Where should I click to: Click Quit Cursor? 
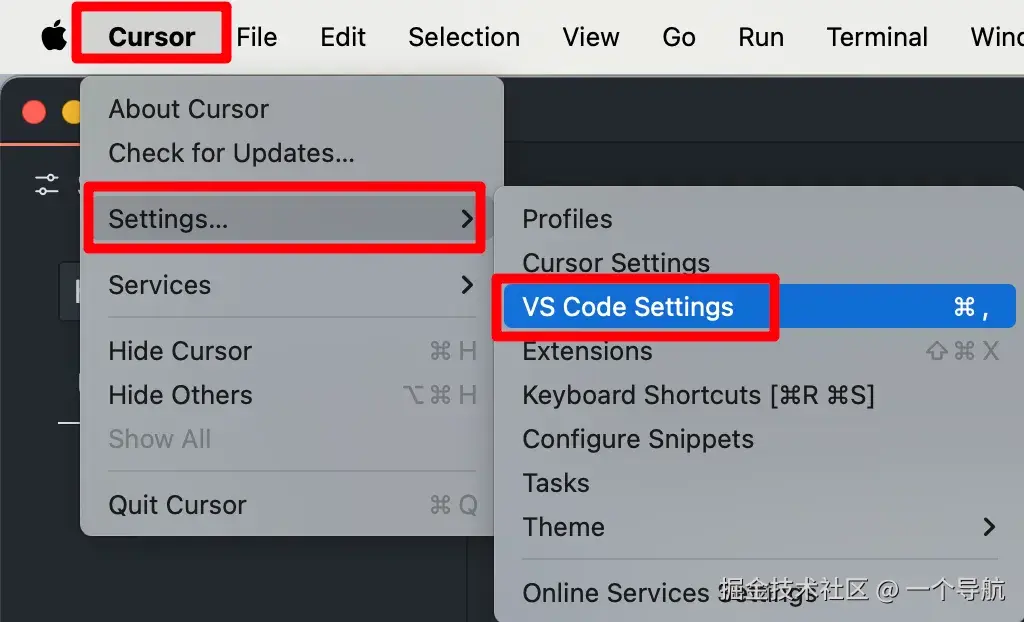(177, 505)
